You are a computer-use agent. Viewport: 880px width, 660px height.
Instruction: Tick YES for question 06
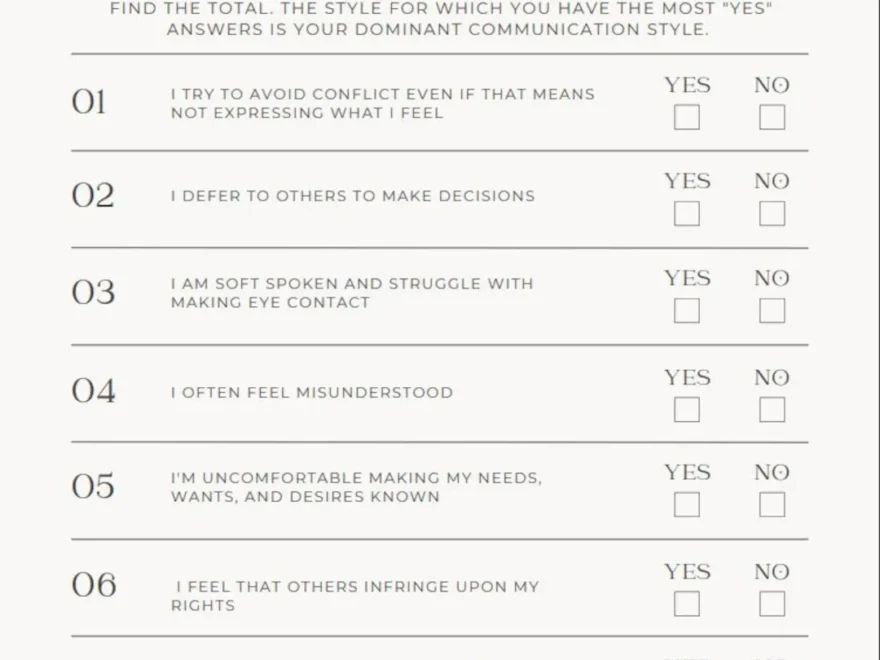tap(686, 604)
